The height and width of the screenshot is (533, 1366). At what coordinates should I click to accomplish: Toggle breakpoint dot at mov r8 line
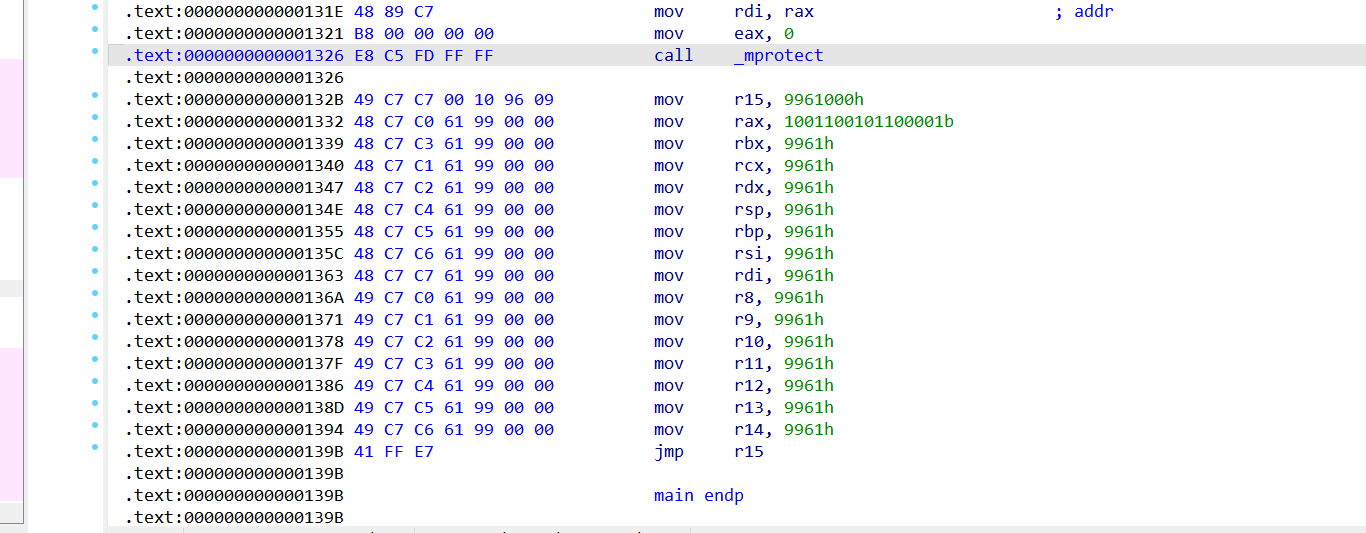coord(95,293)
